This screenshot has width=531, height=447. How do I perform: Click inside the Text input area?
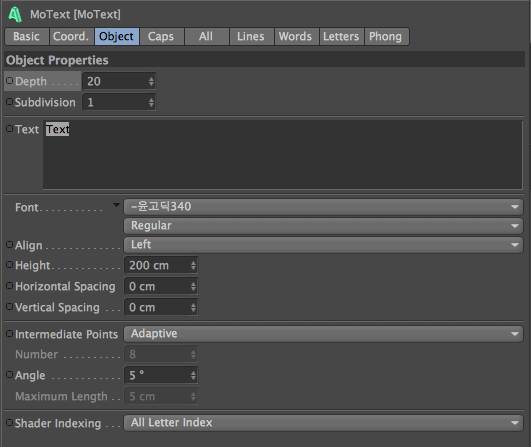click(282, 155)
